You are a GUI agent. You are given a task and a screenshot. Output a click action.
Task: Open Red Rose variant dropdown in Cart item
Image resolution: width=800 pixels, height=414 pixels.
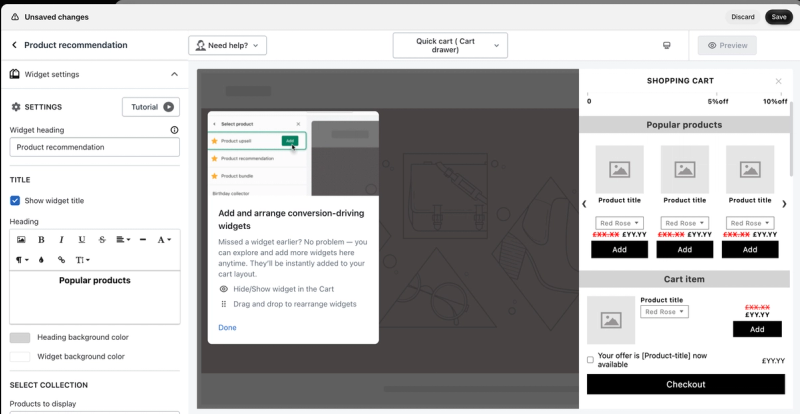(664, 312)
